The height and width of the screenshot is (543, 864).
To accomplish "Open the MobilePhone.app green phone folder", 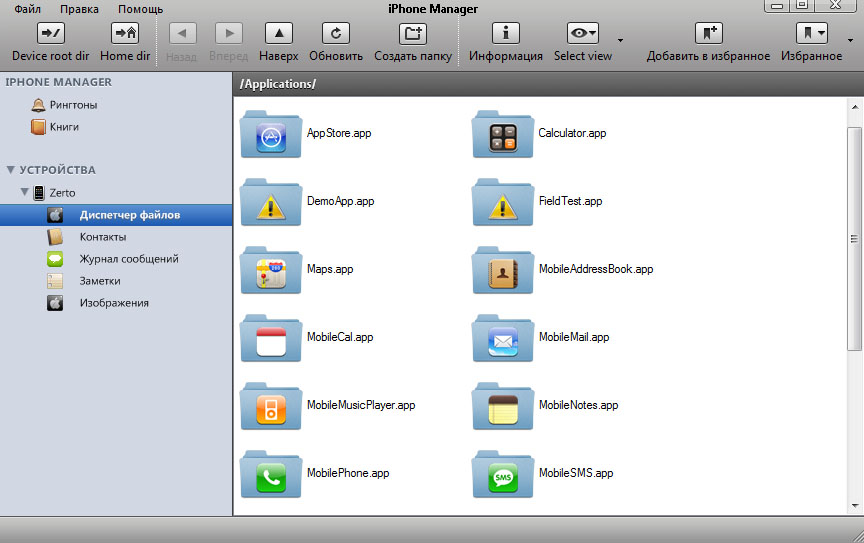I will click(x=271, y=474).
